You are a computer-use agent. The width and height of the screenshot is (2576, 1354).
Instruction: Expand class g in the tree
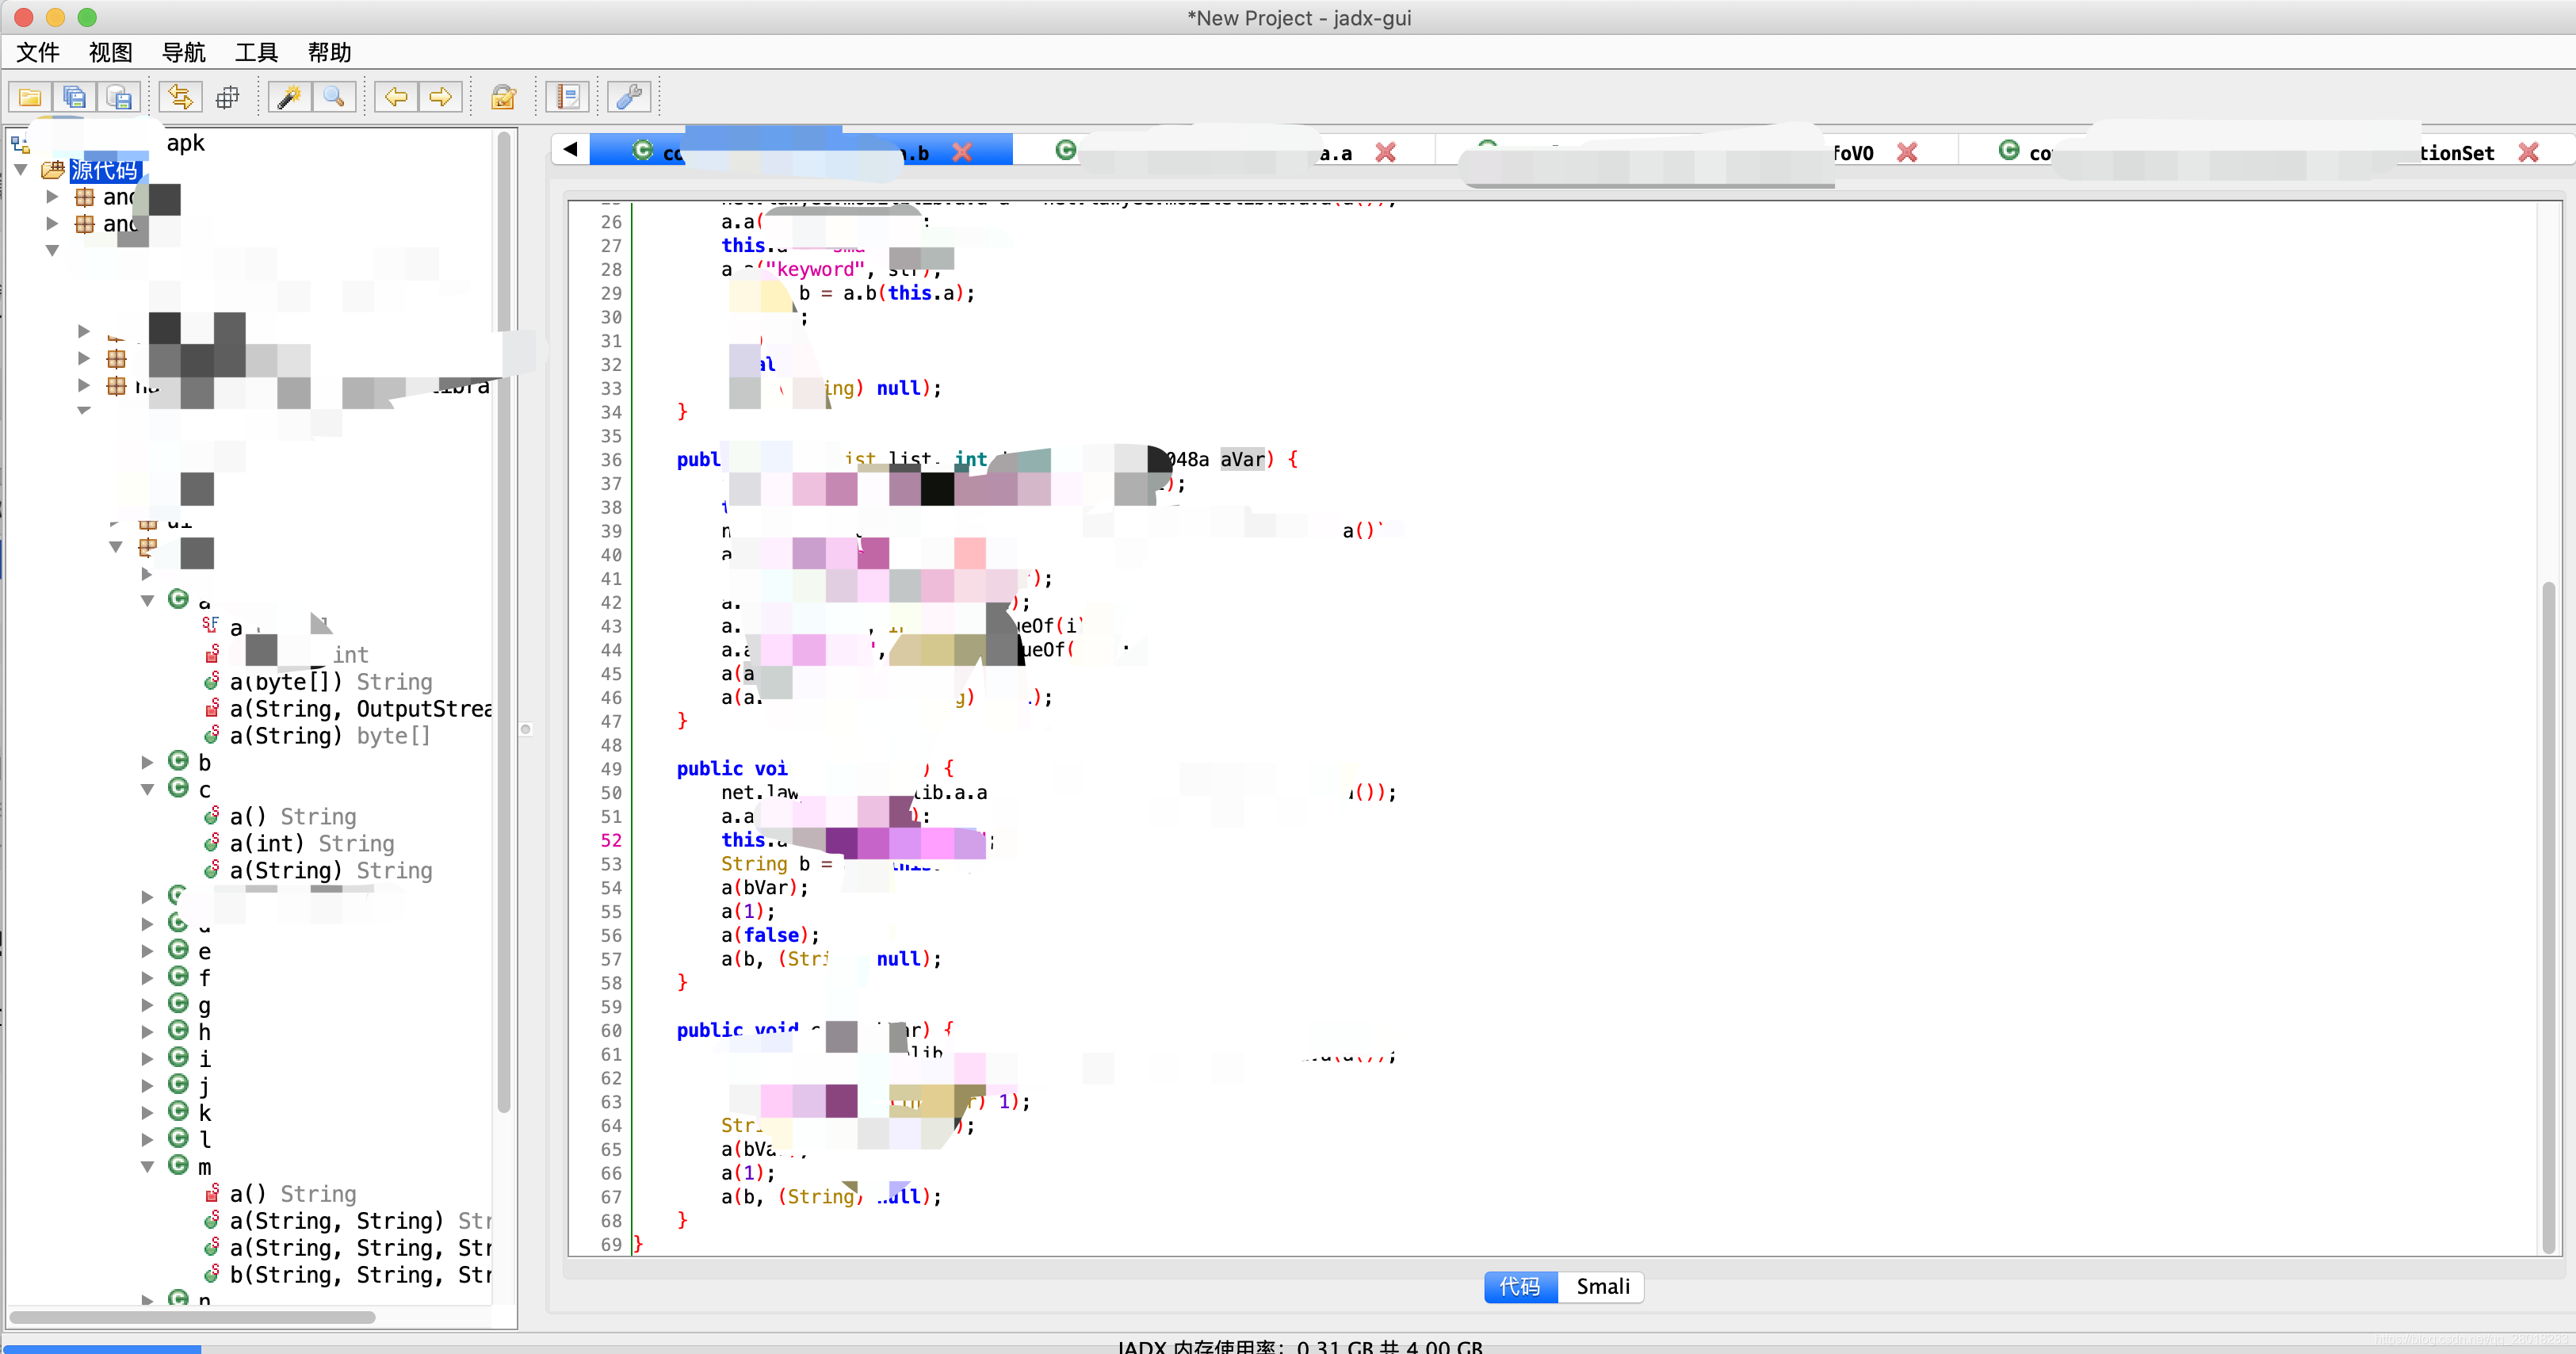(x=147, y=1005)
